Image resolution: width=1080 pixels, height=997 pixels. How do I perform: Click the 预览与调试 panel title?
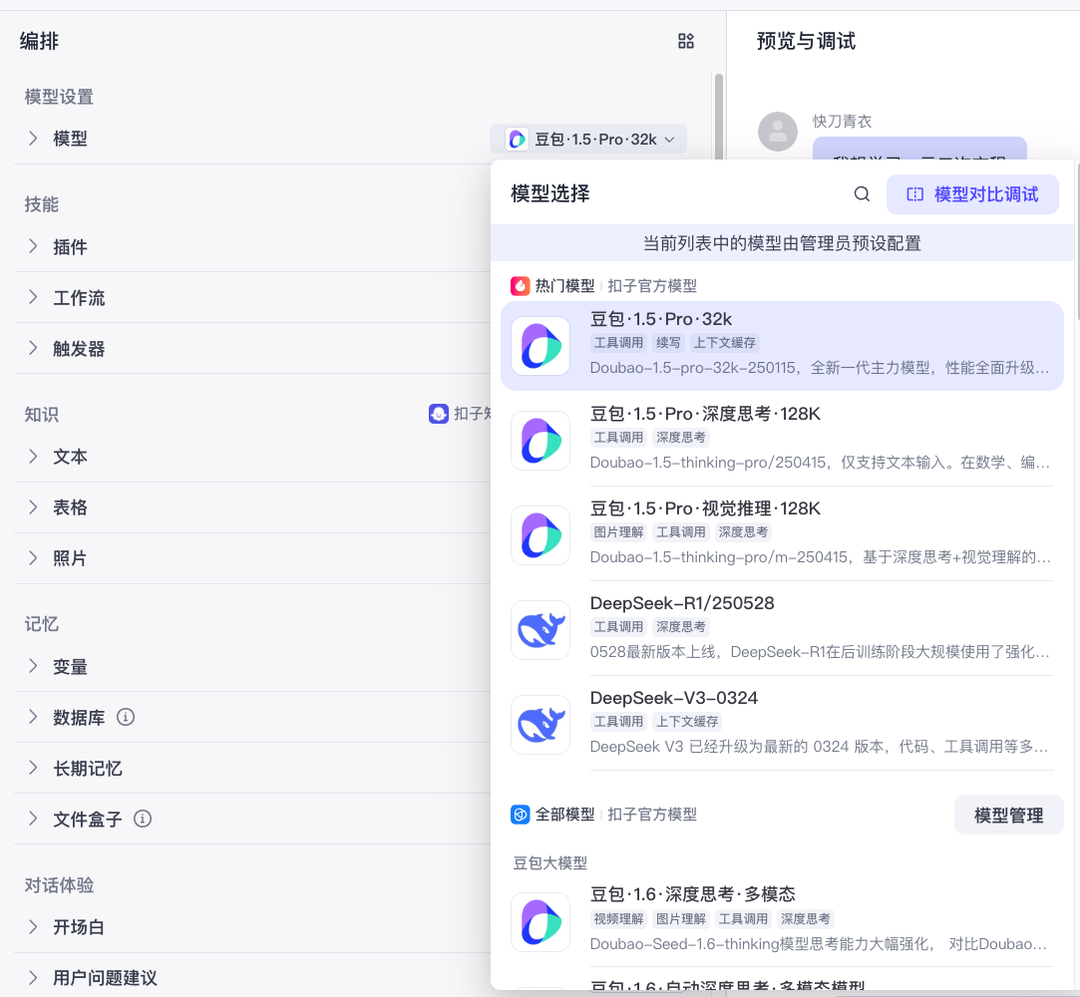click(x=806, y=41)
